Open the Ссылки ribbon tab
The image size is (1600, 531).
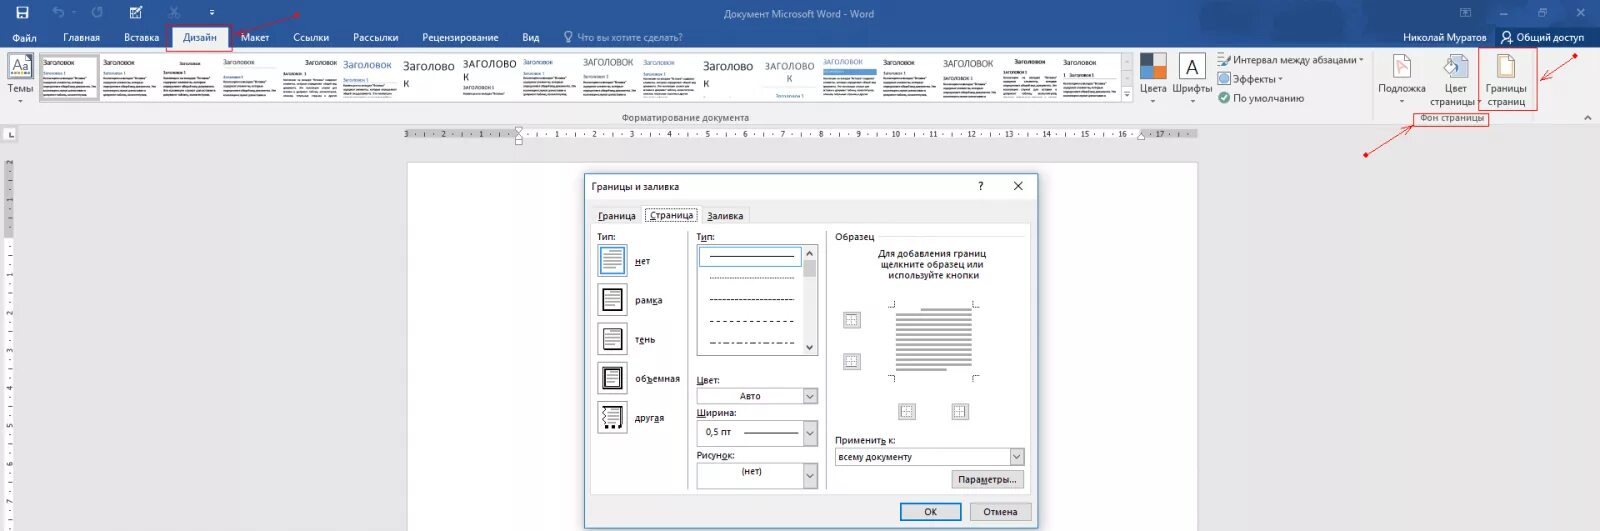[x=311, y=38]
